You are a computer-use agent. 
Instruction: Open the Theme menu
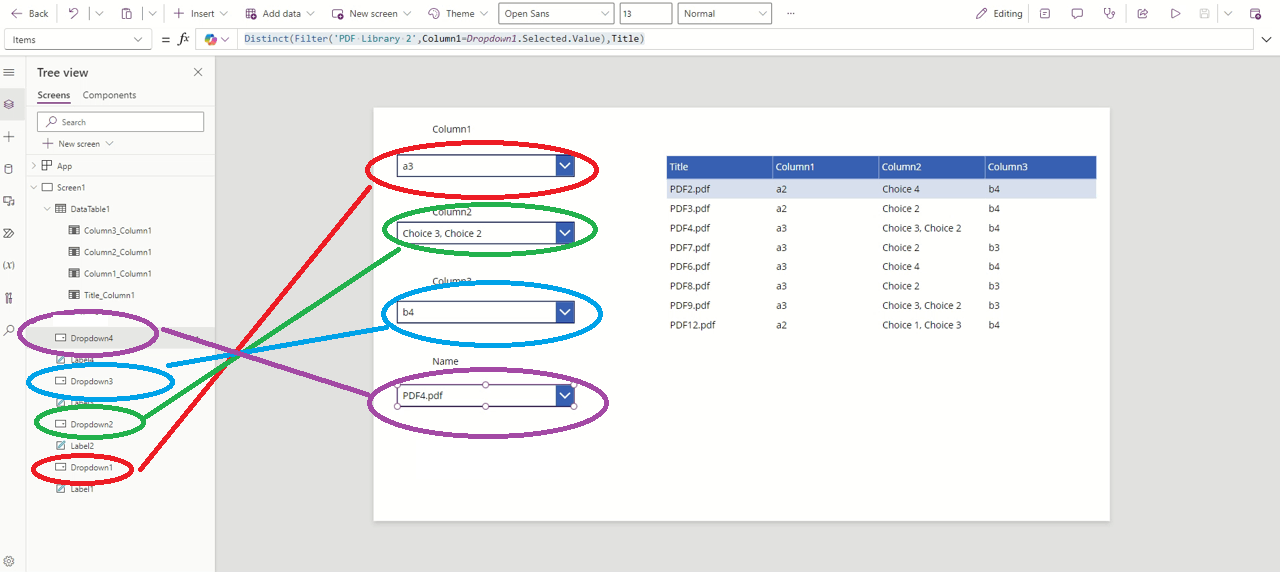(458, 14)
